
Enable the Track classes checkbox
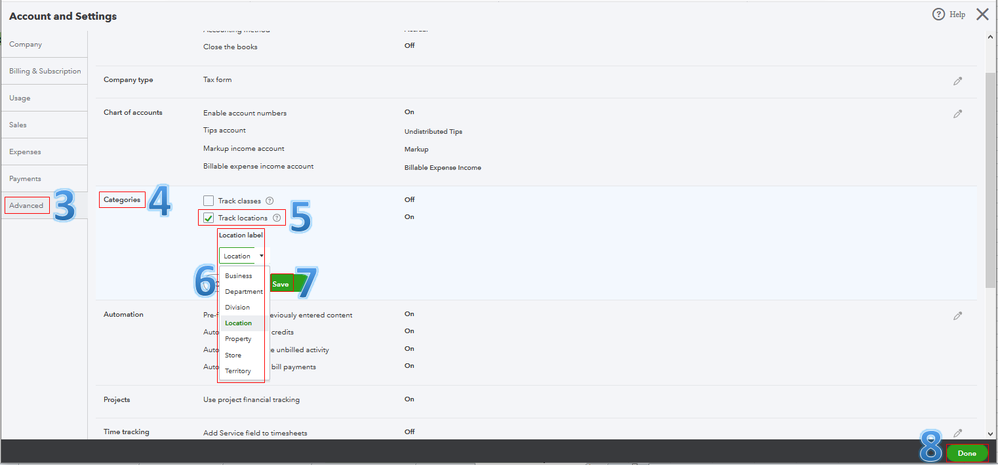208,201
